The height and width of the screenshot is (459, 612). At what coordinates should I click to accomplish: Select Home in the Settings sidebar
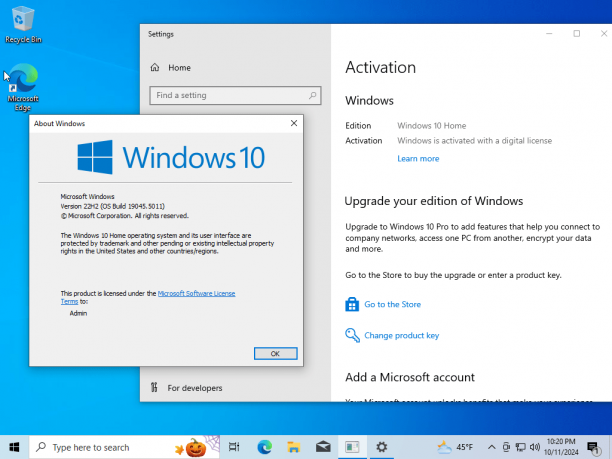coord(179,68)
